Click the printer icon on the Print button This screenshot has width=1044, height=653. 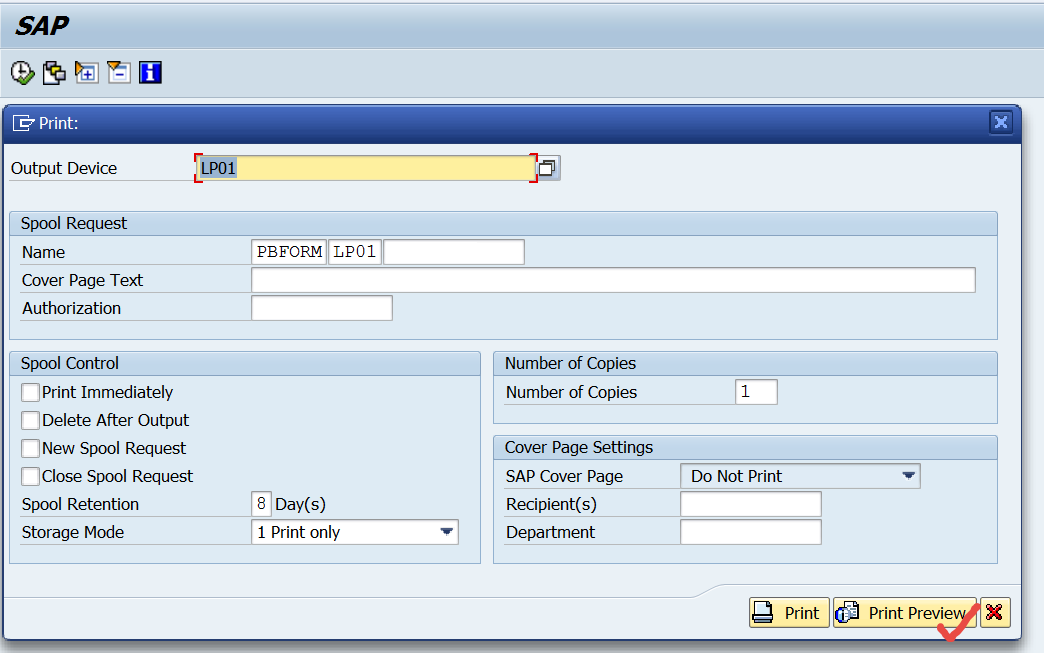765,612
